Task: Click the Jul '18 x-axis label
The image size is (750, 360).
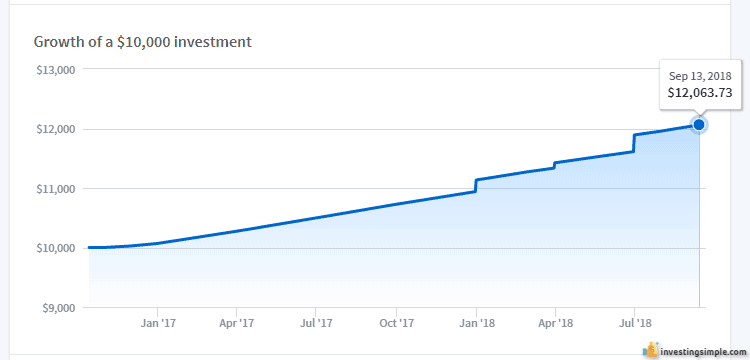Action: click(x=635, y=323)
